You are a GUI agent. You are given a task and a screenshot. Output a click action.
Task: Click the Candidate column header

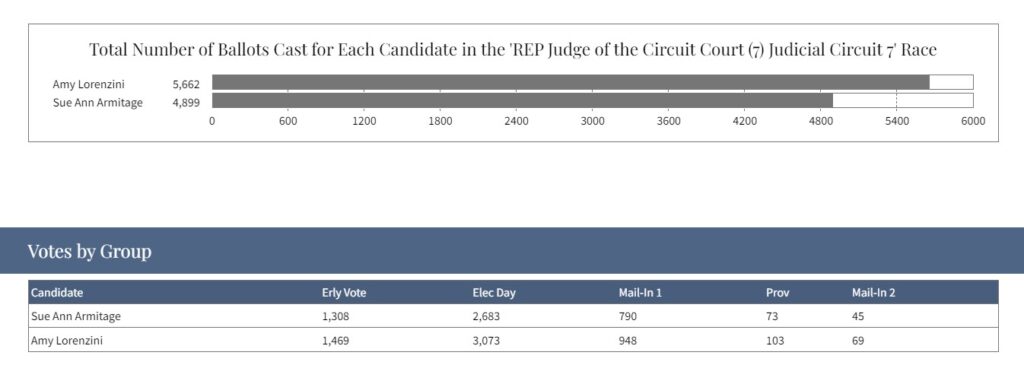coord(57,293)
